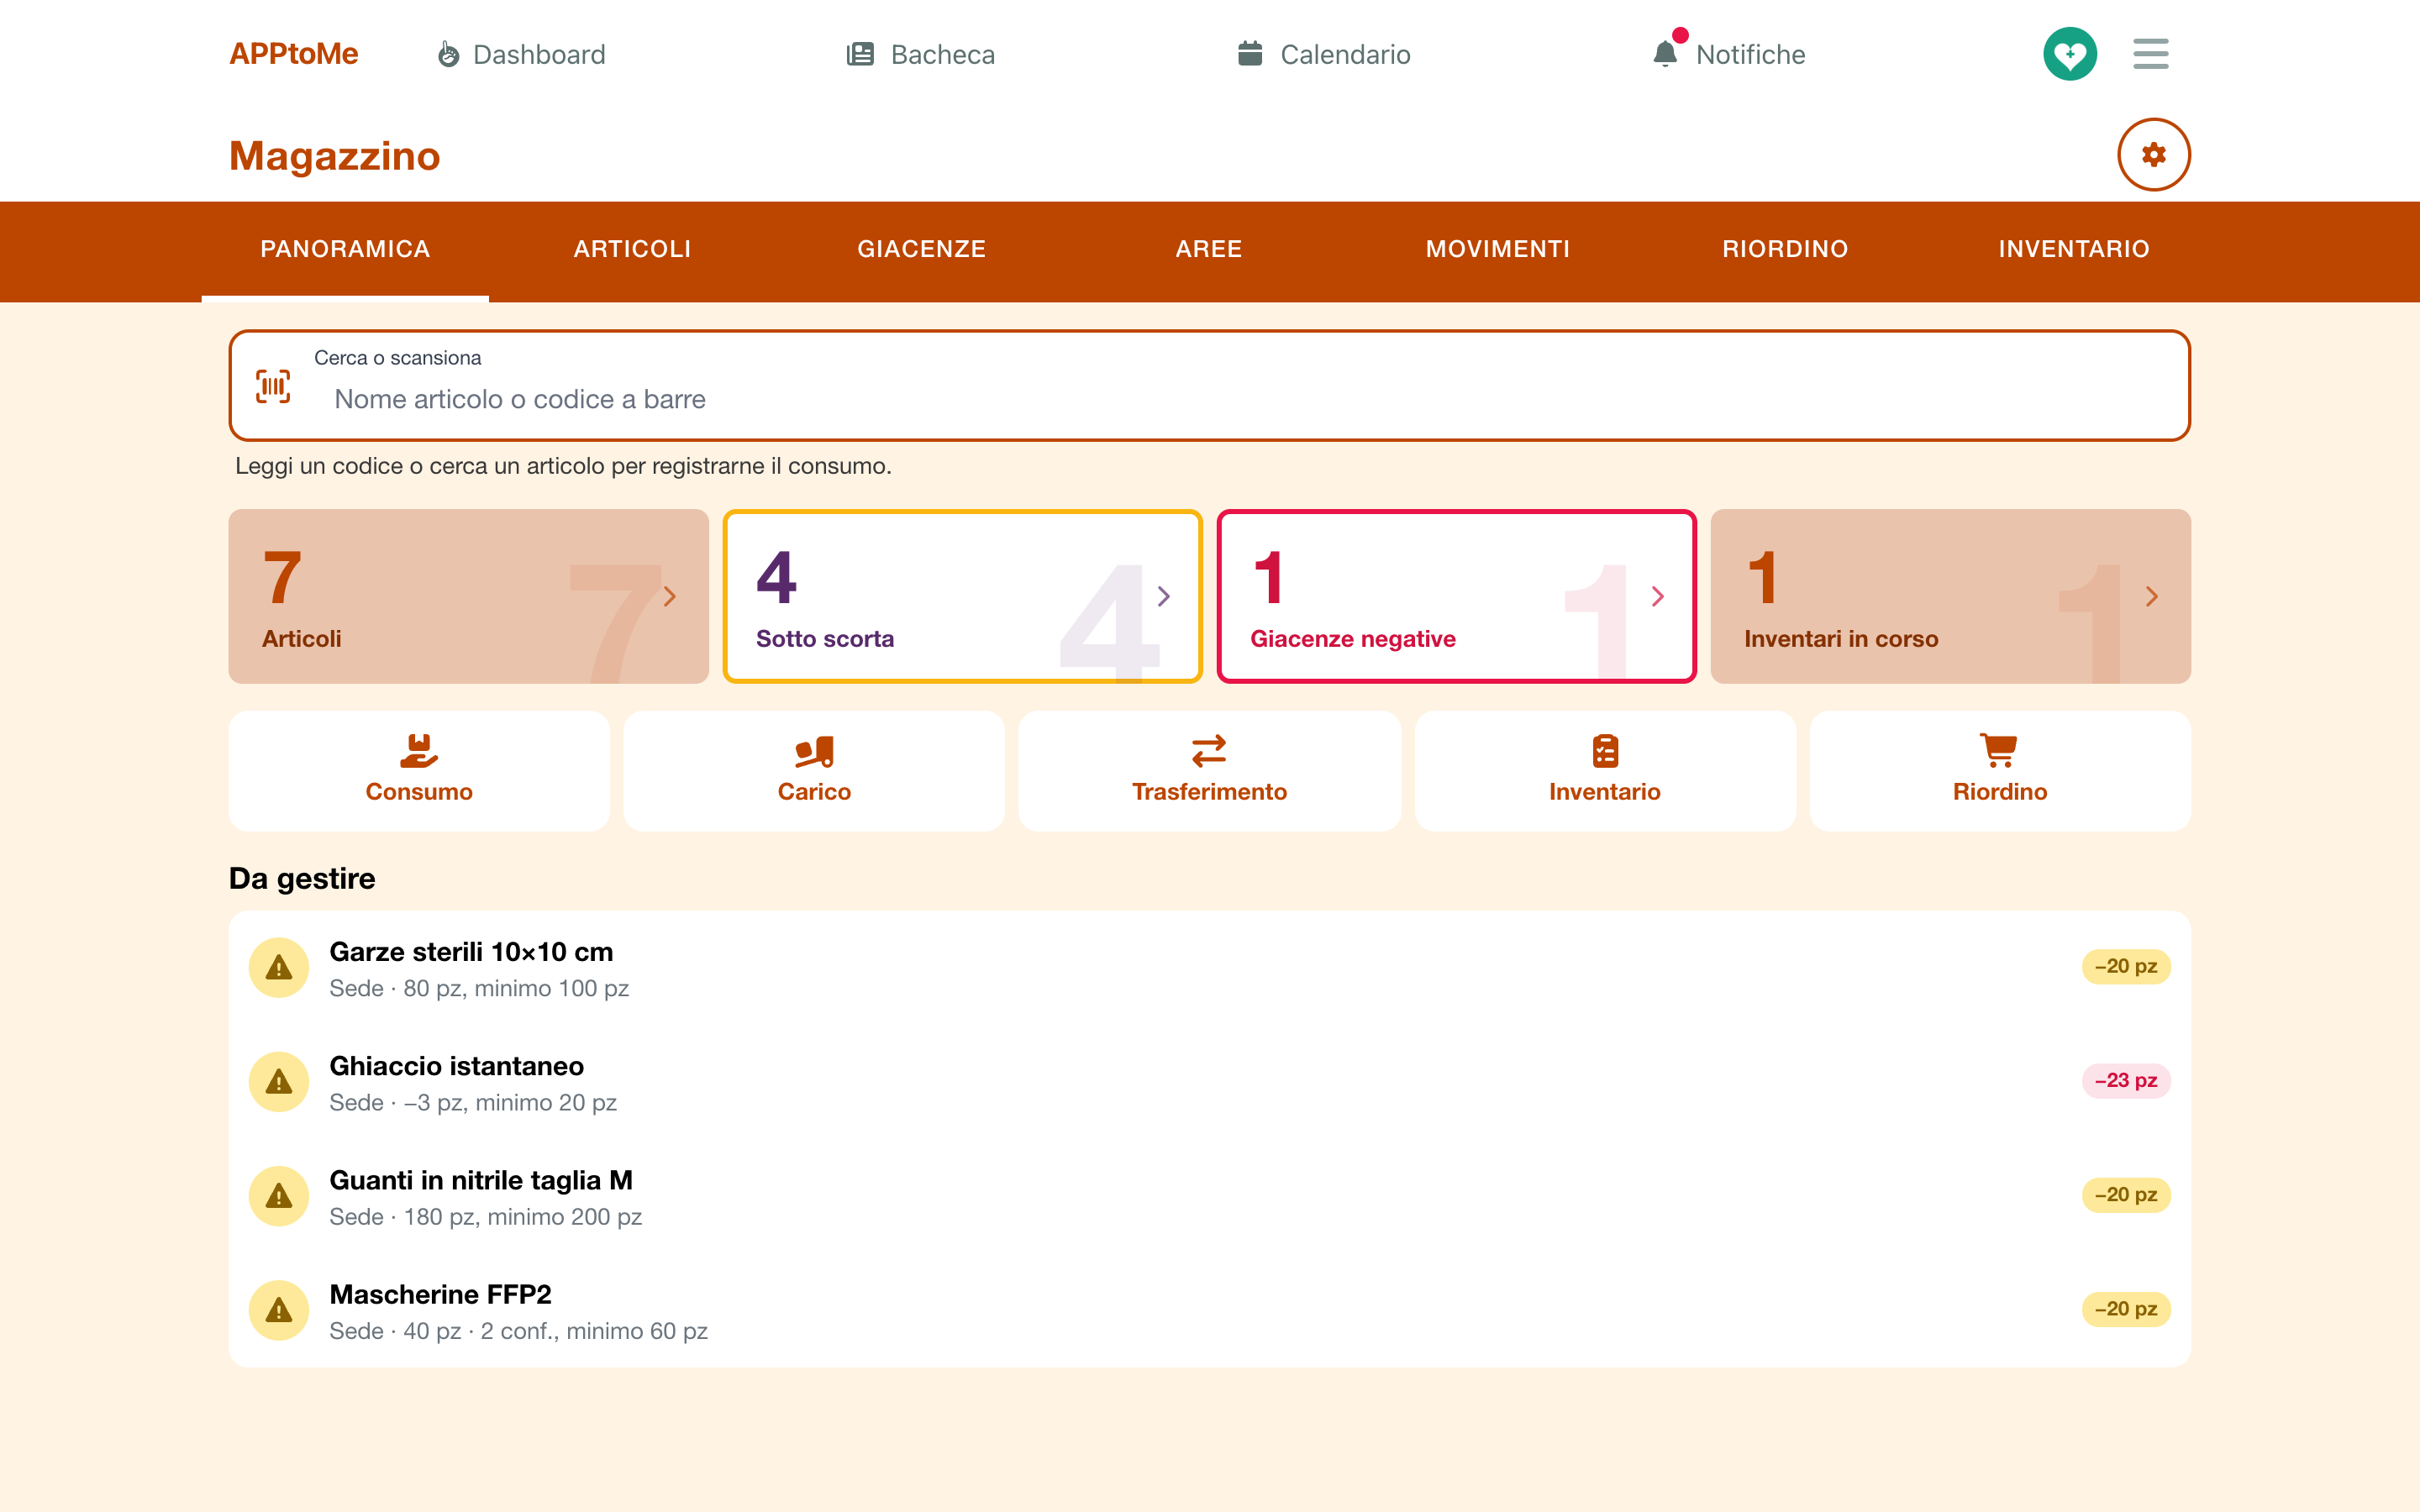The image size is (2420, 1512).
Task: Click the –20 pz badge for Mascherine FFP2
Action: coord(2126,1309)
